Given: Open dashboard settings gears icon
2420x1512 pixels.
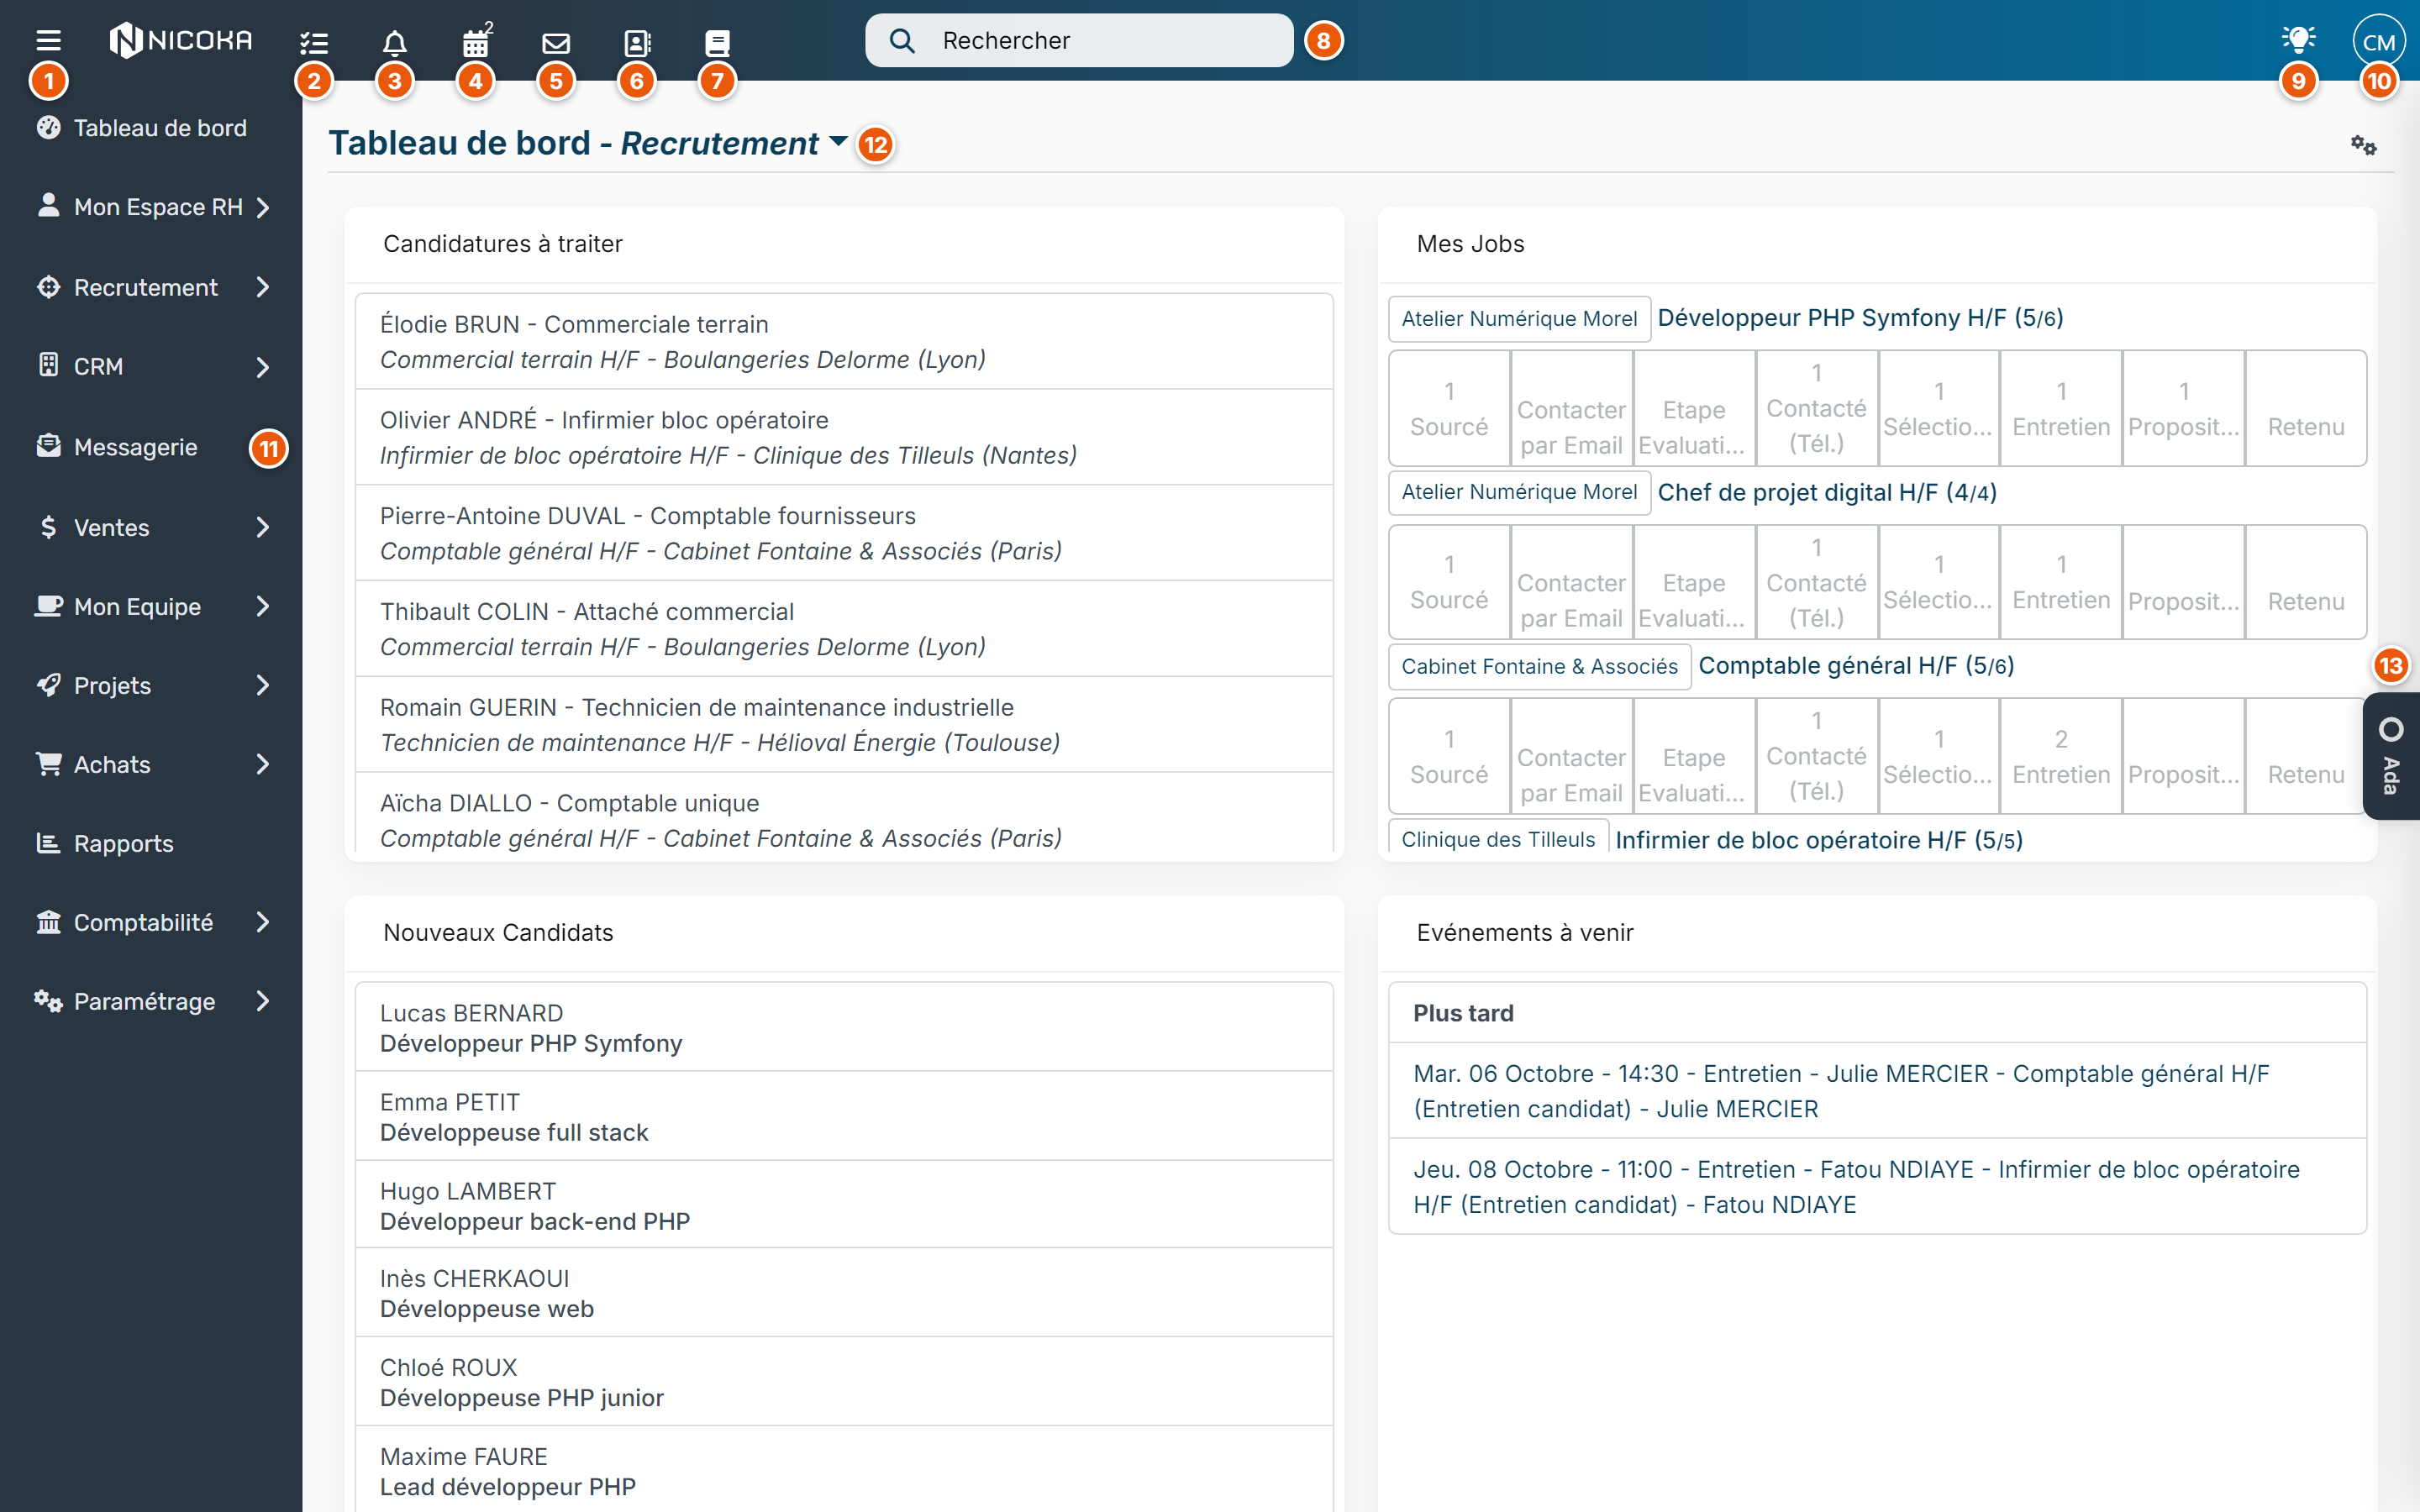Looking at the screenshot, I should 2363,145.
